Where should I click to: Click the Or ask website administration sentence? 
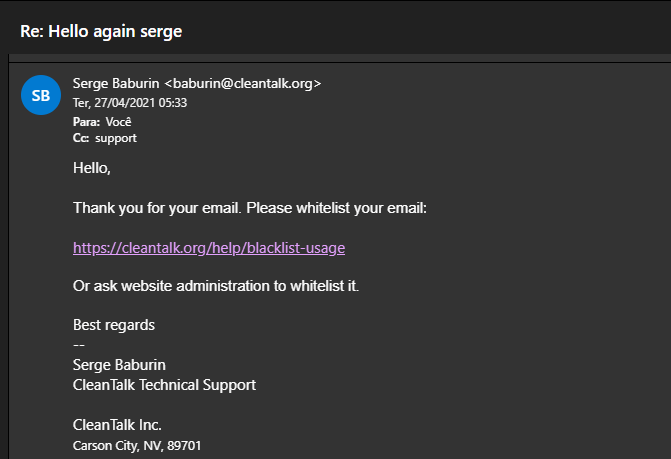(x=216, y=286)
